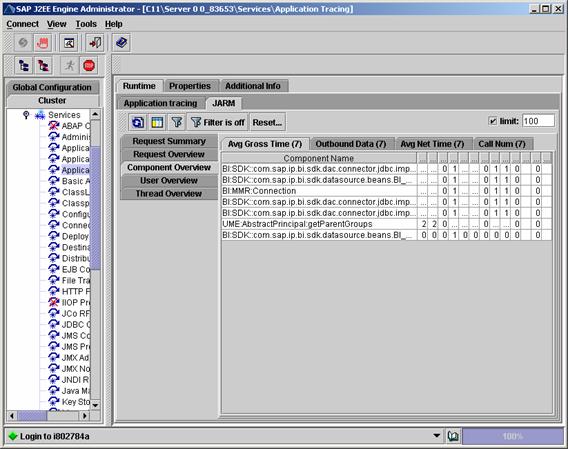Toggle the Filter is off button
Viewport: 568px width, 449px height.
[x=218, y=122]
